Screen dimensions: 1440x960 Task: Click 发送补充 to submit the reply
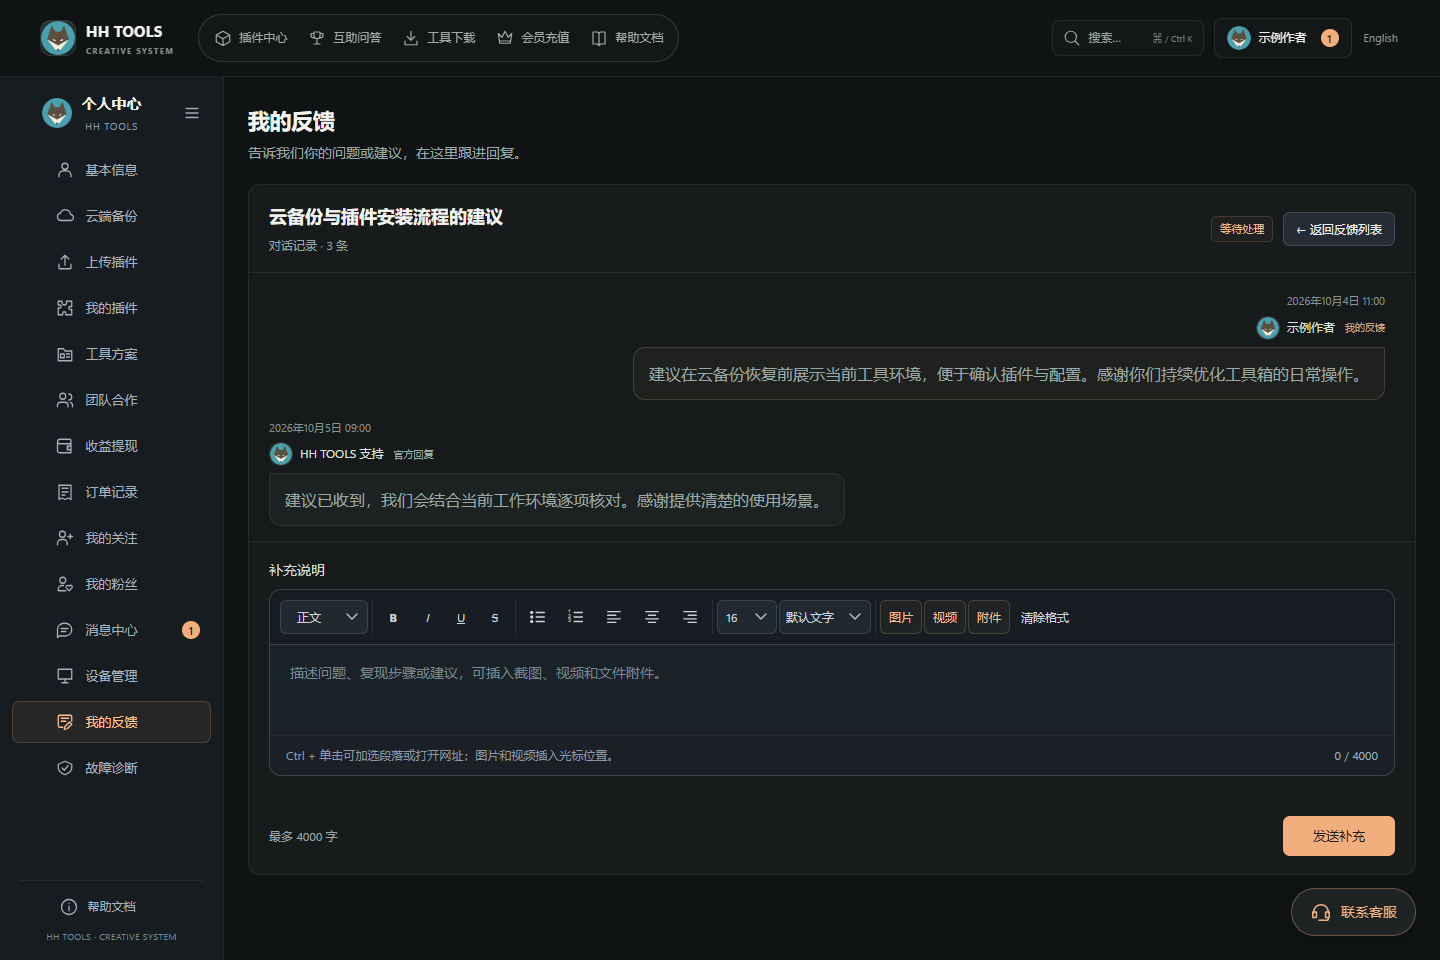point(1338,836)
